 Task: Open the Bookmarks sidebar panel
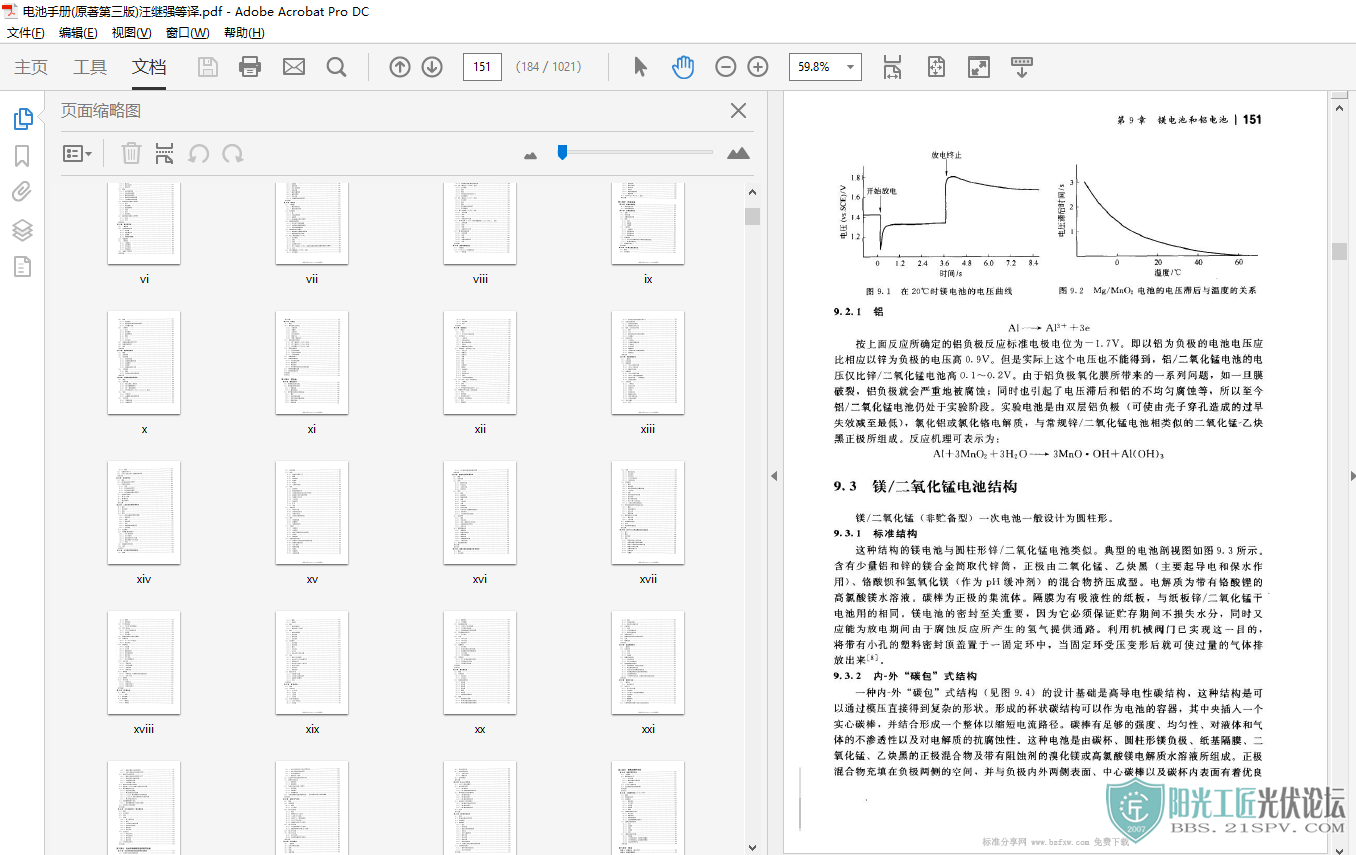[x=22, y=156]
